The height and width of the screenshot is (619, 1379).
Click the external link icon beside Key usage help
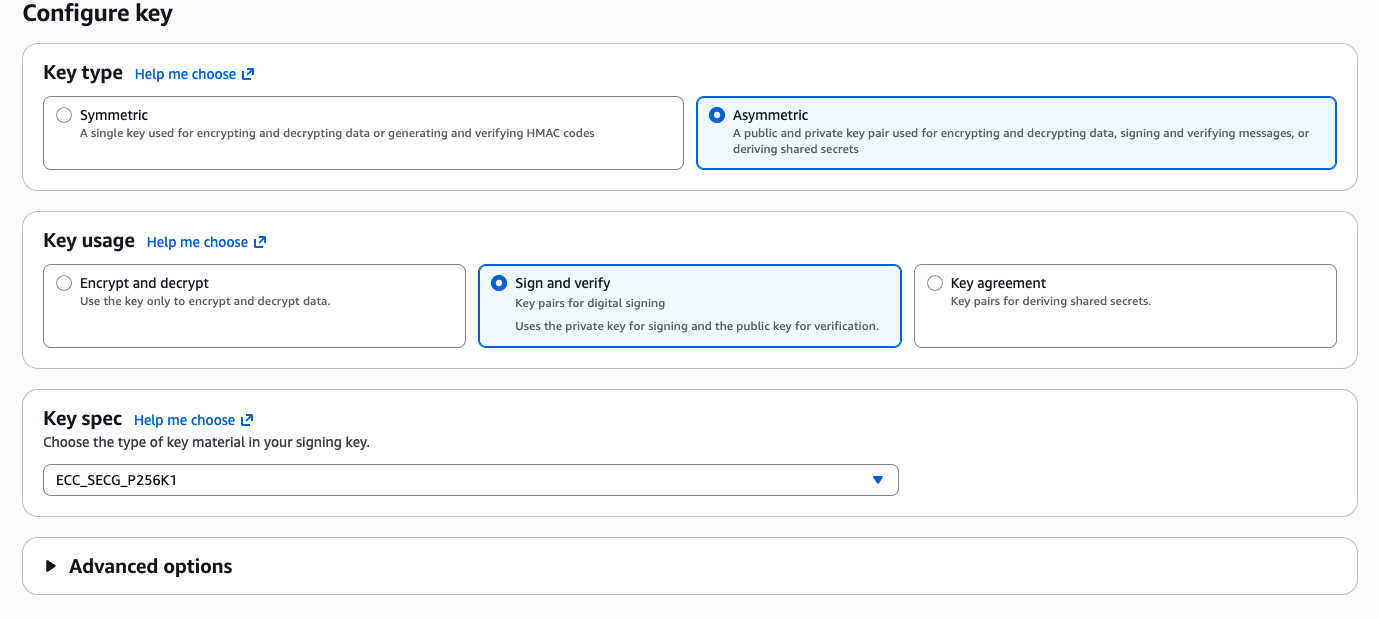pyautogui.click(x=260, y=242)
